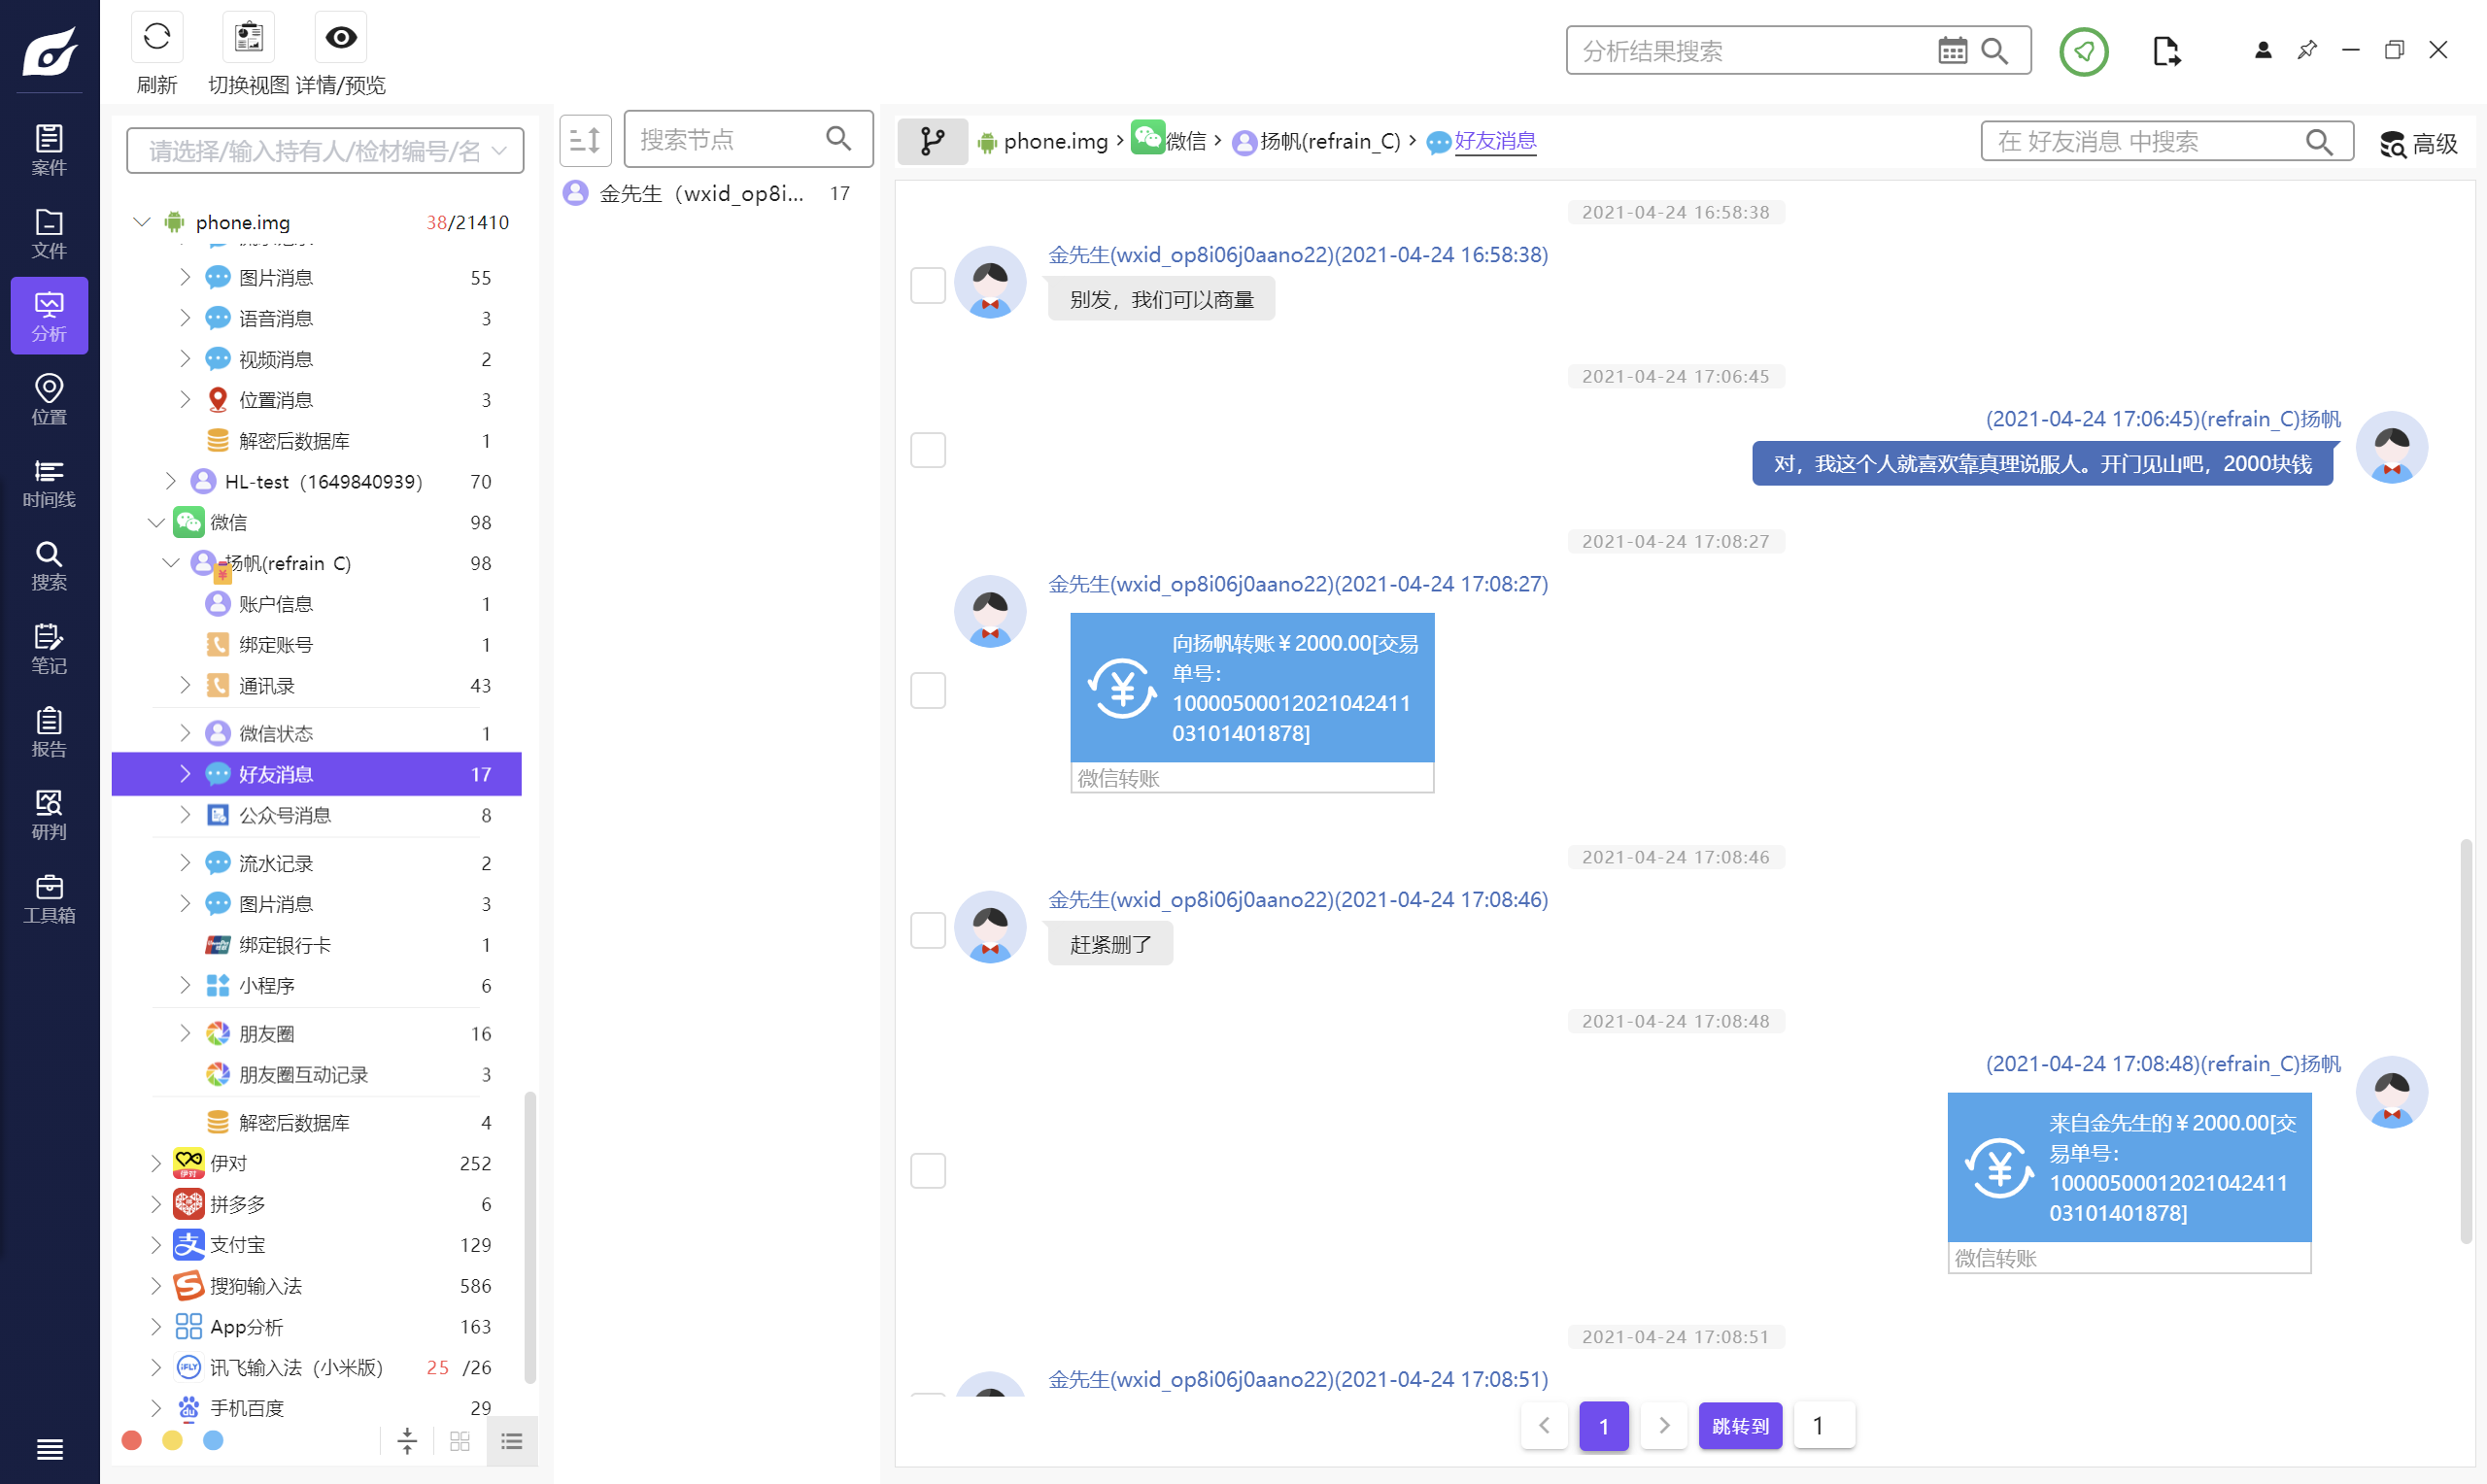The image size is (2487, 1484).
Task: Open the holder/evidence selection dropdown
Action: click(325, 151)
